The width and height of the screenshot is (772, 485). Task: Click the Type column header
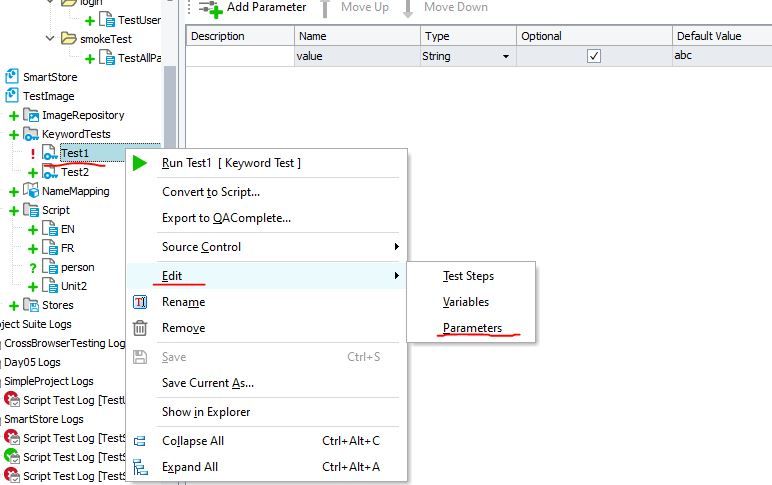[468, 36]
